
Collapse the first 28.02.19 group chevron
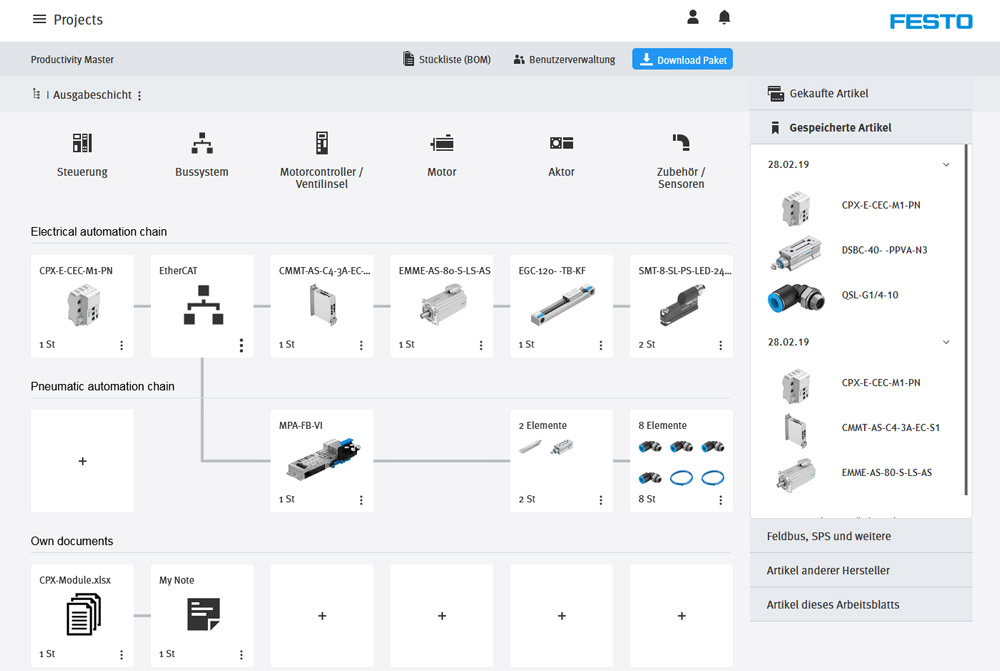(x=945, y=163)
